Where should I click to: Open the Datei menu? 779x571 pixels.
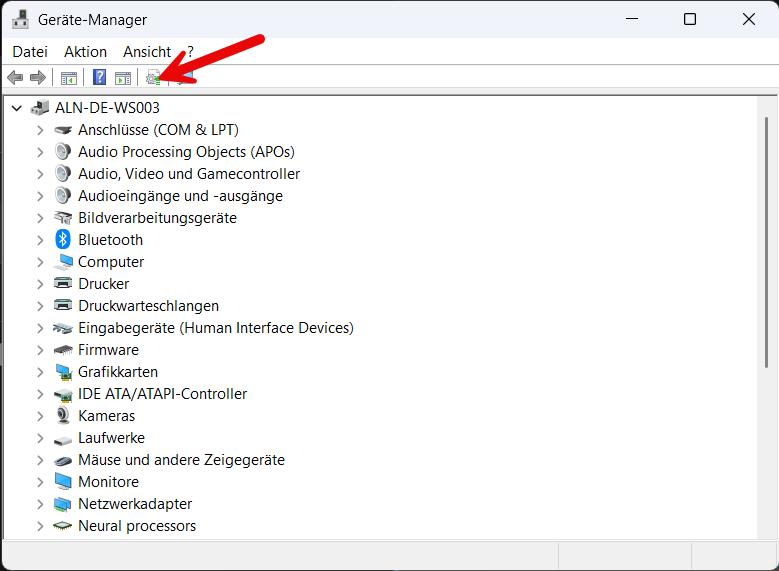(x=30, y=52)
